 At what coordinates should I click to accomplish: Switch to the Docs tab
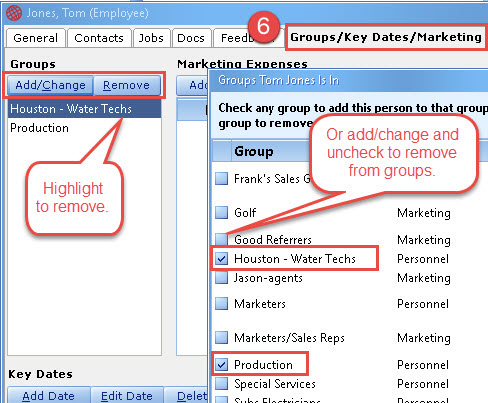(x=191, y=38)
